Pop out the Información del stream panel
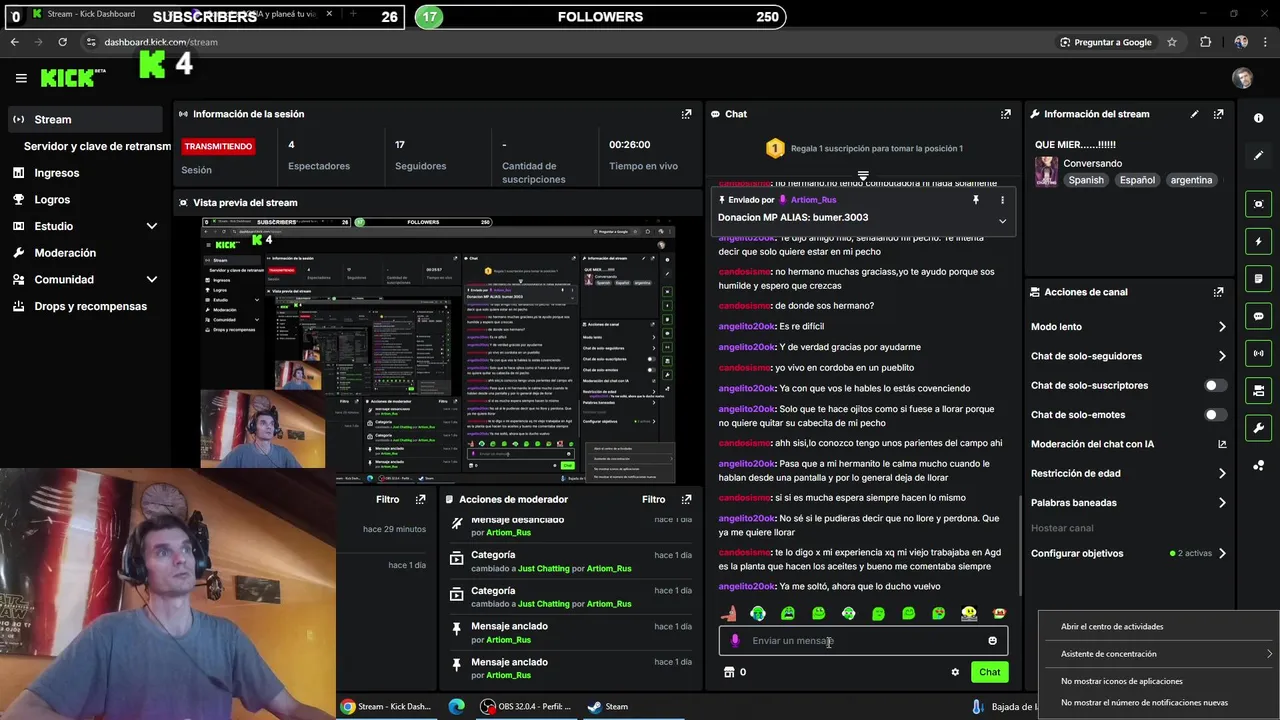The width and height of the screenshot is (1280, 720). click(x=1218, y=114)
